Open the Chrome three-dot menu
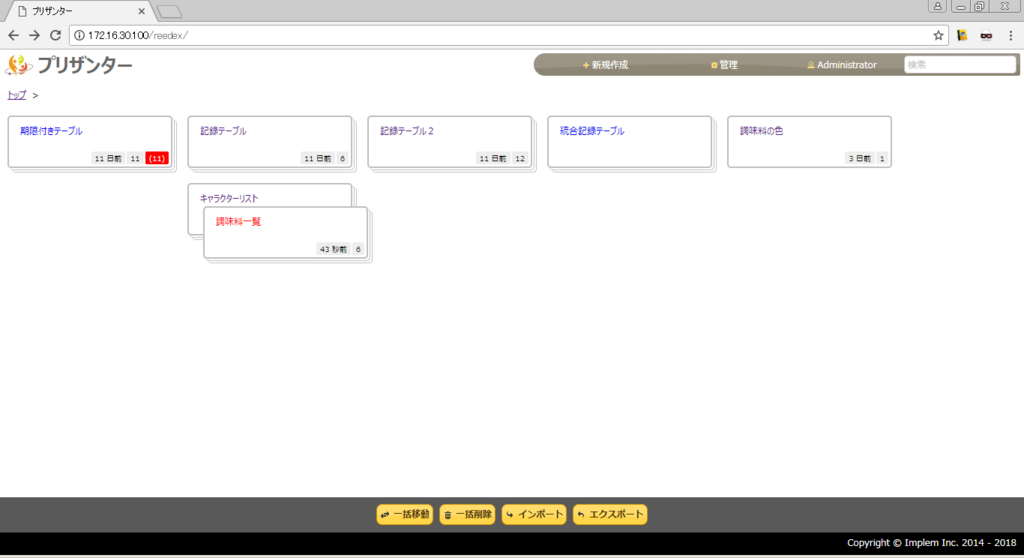 coord(1010,35)
